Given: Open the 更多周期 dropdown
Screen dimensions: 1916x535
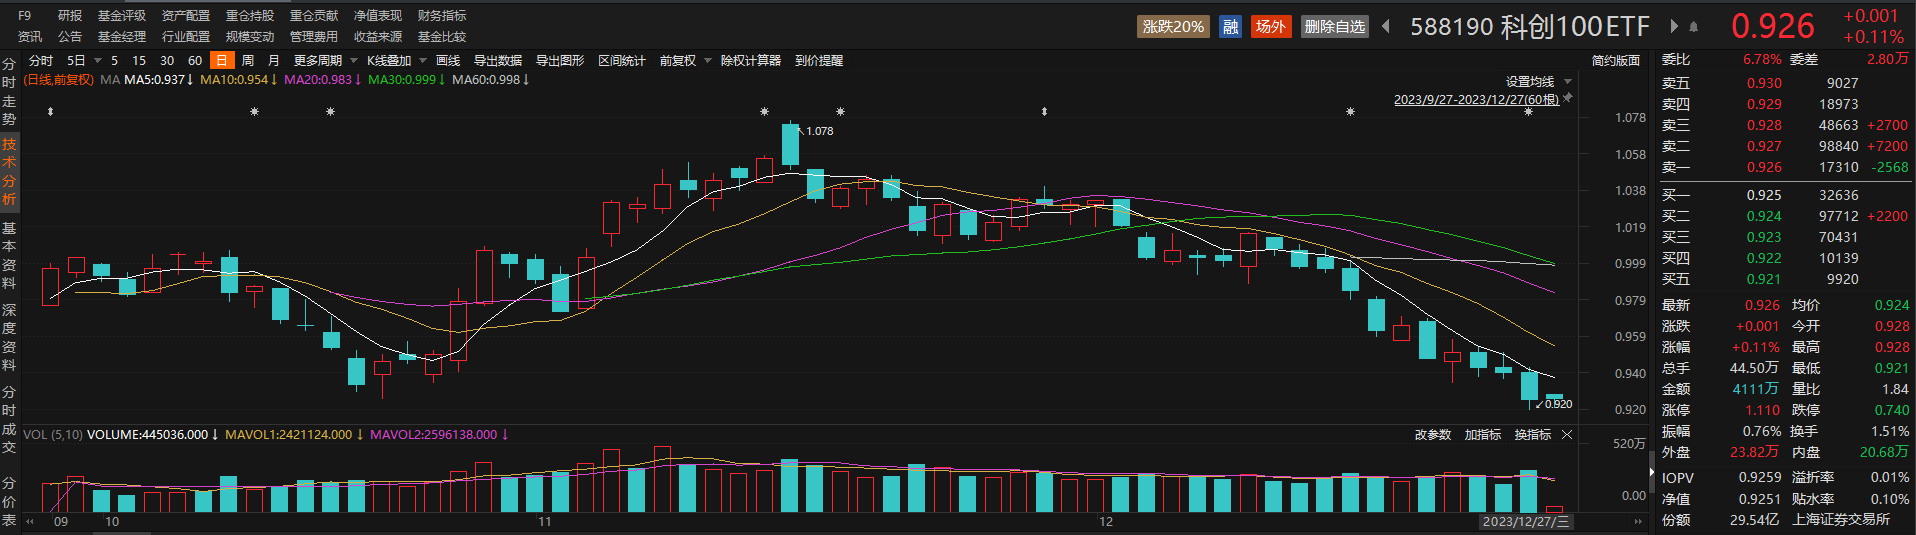Looking at the screenshot, I should [x=324, y=61].
